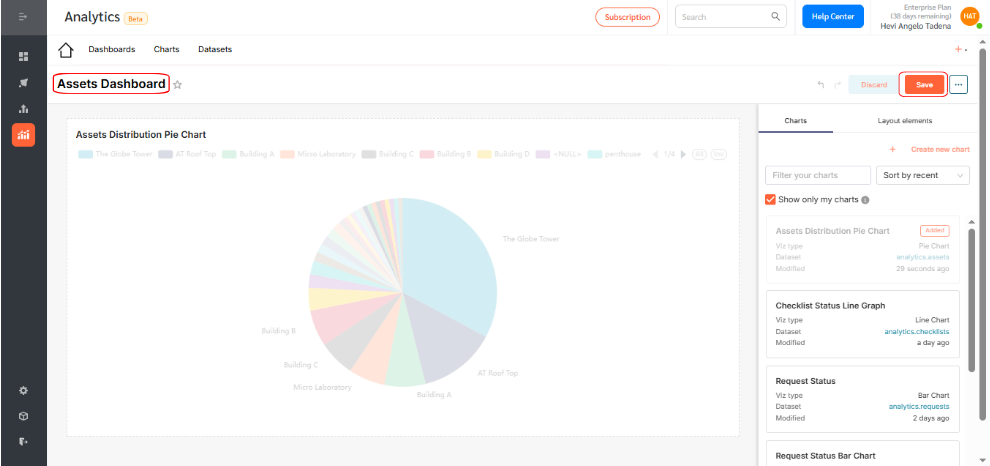Toggle AT Roof Top legend item
The image size is (990, 466).
click(188, 154)
